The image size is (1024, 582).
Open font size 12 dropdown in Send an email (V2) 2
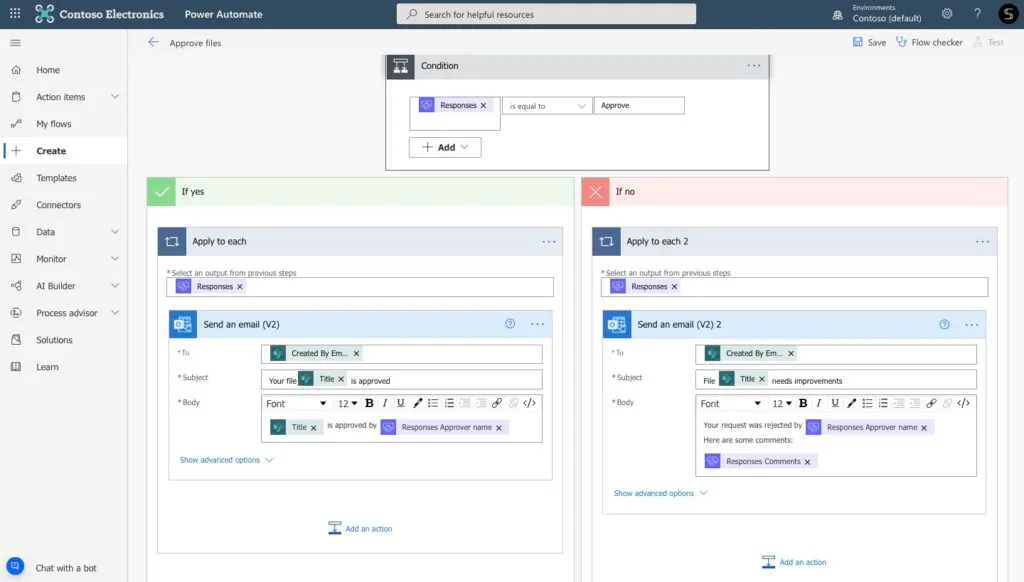pyautogui.click(x=782, y=404)
